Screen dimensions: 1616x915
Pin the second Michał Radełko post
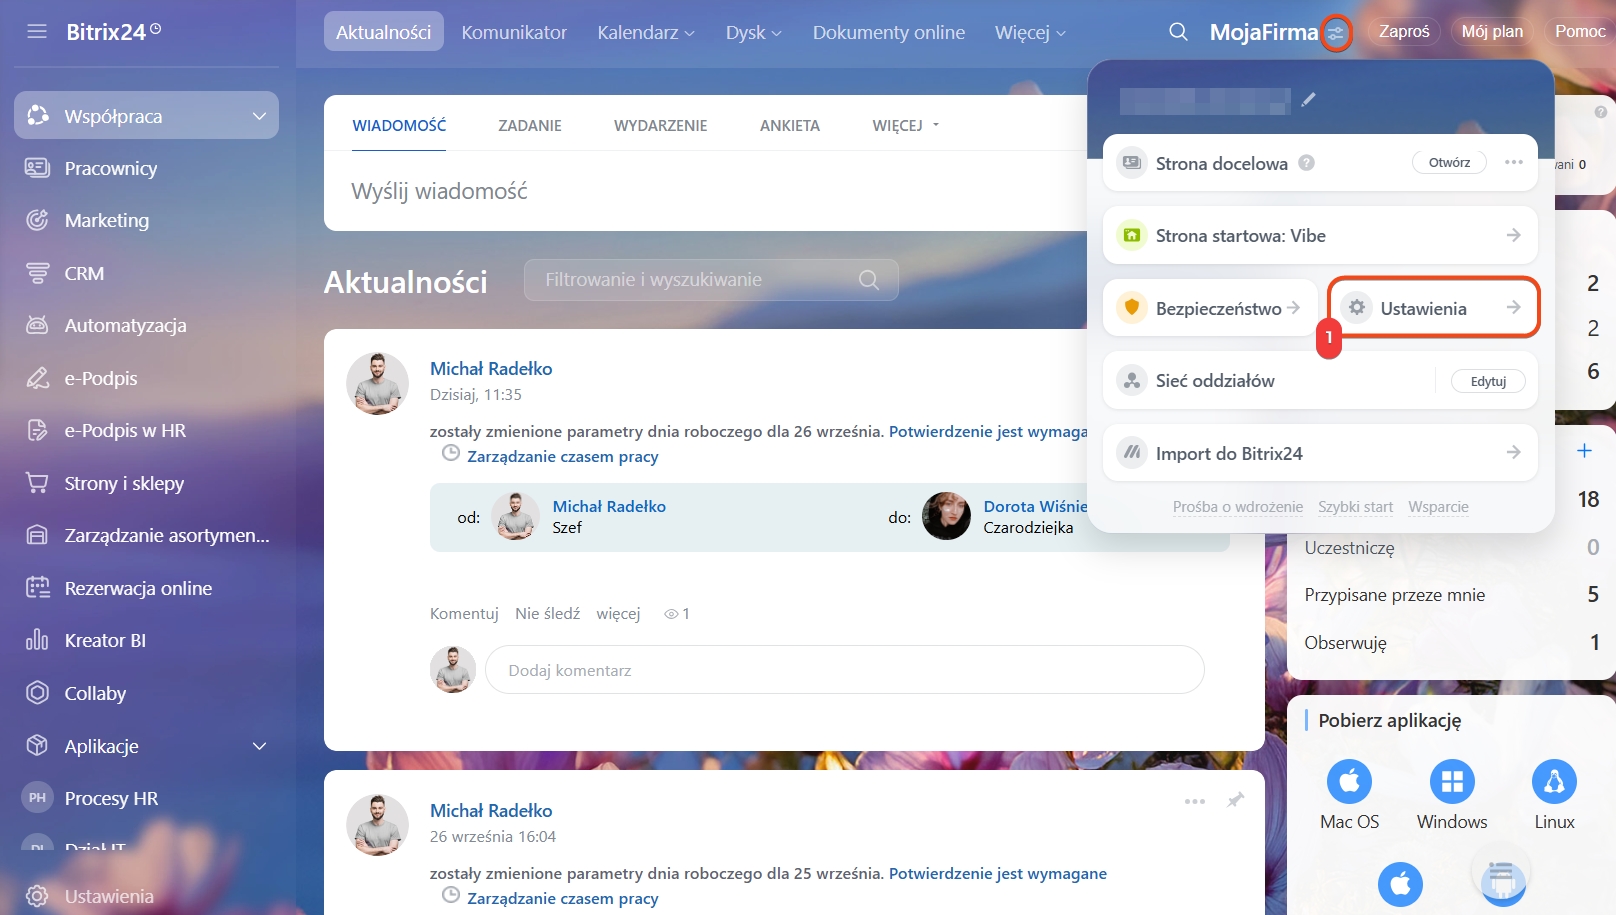click(x=1236, y=800)
